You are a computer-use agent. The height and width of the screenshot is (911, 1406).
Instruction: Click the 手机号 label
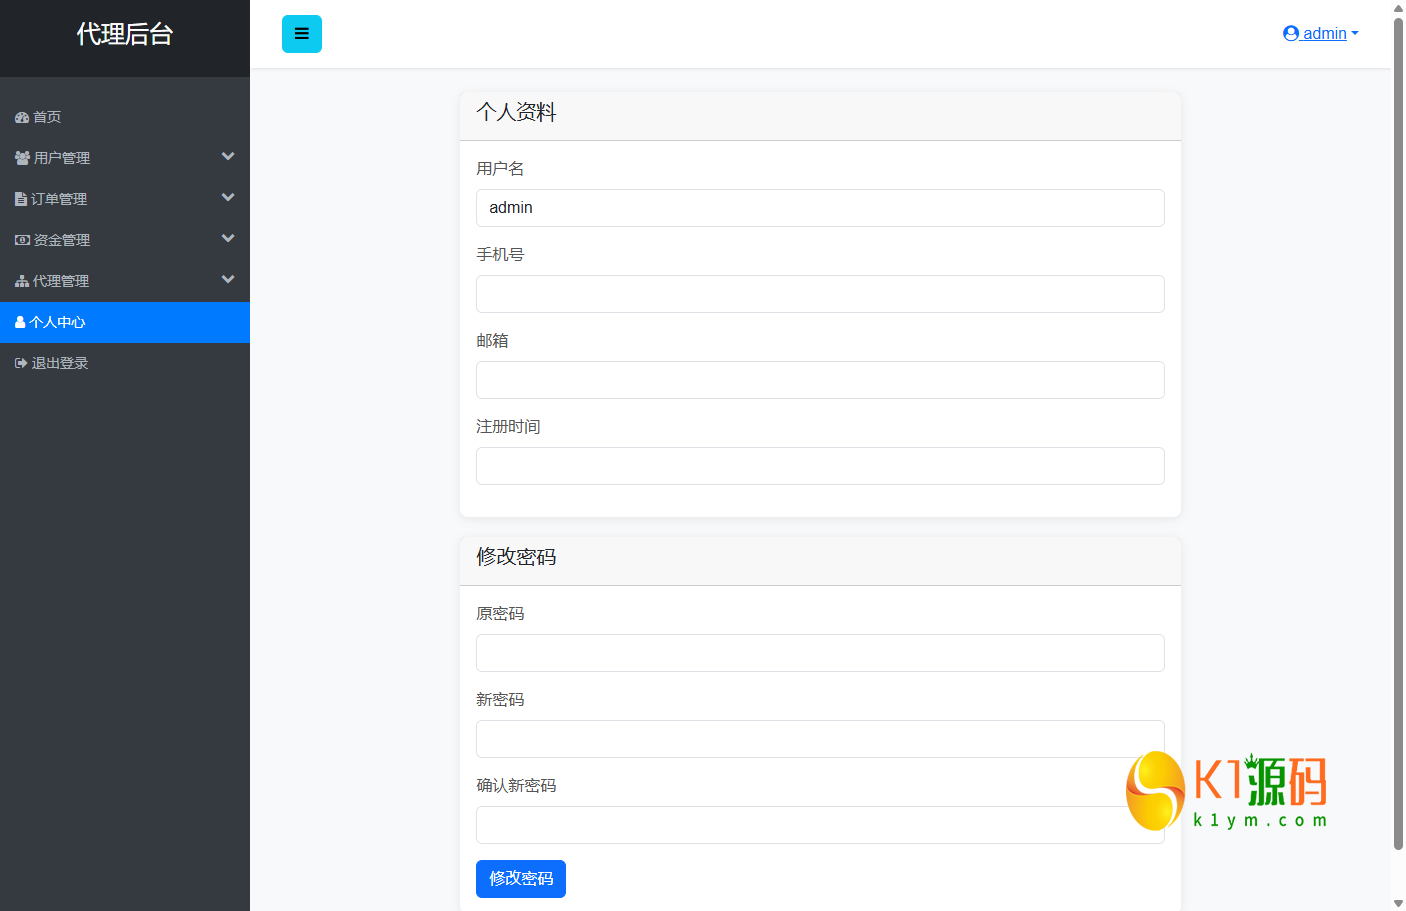(x=500, y=255)
